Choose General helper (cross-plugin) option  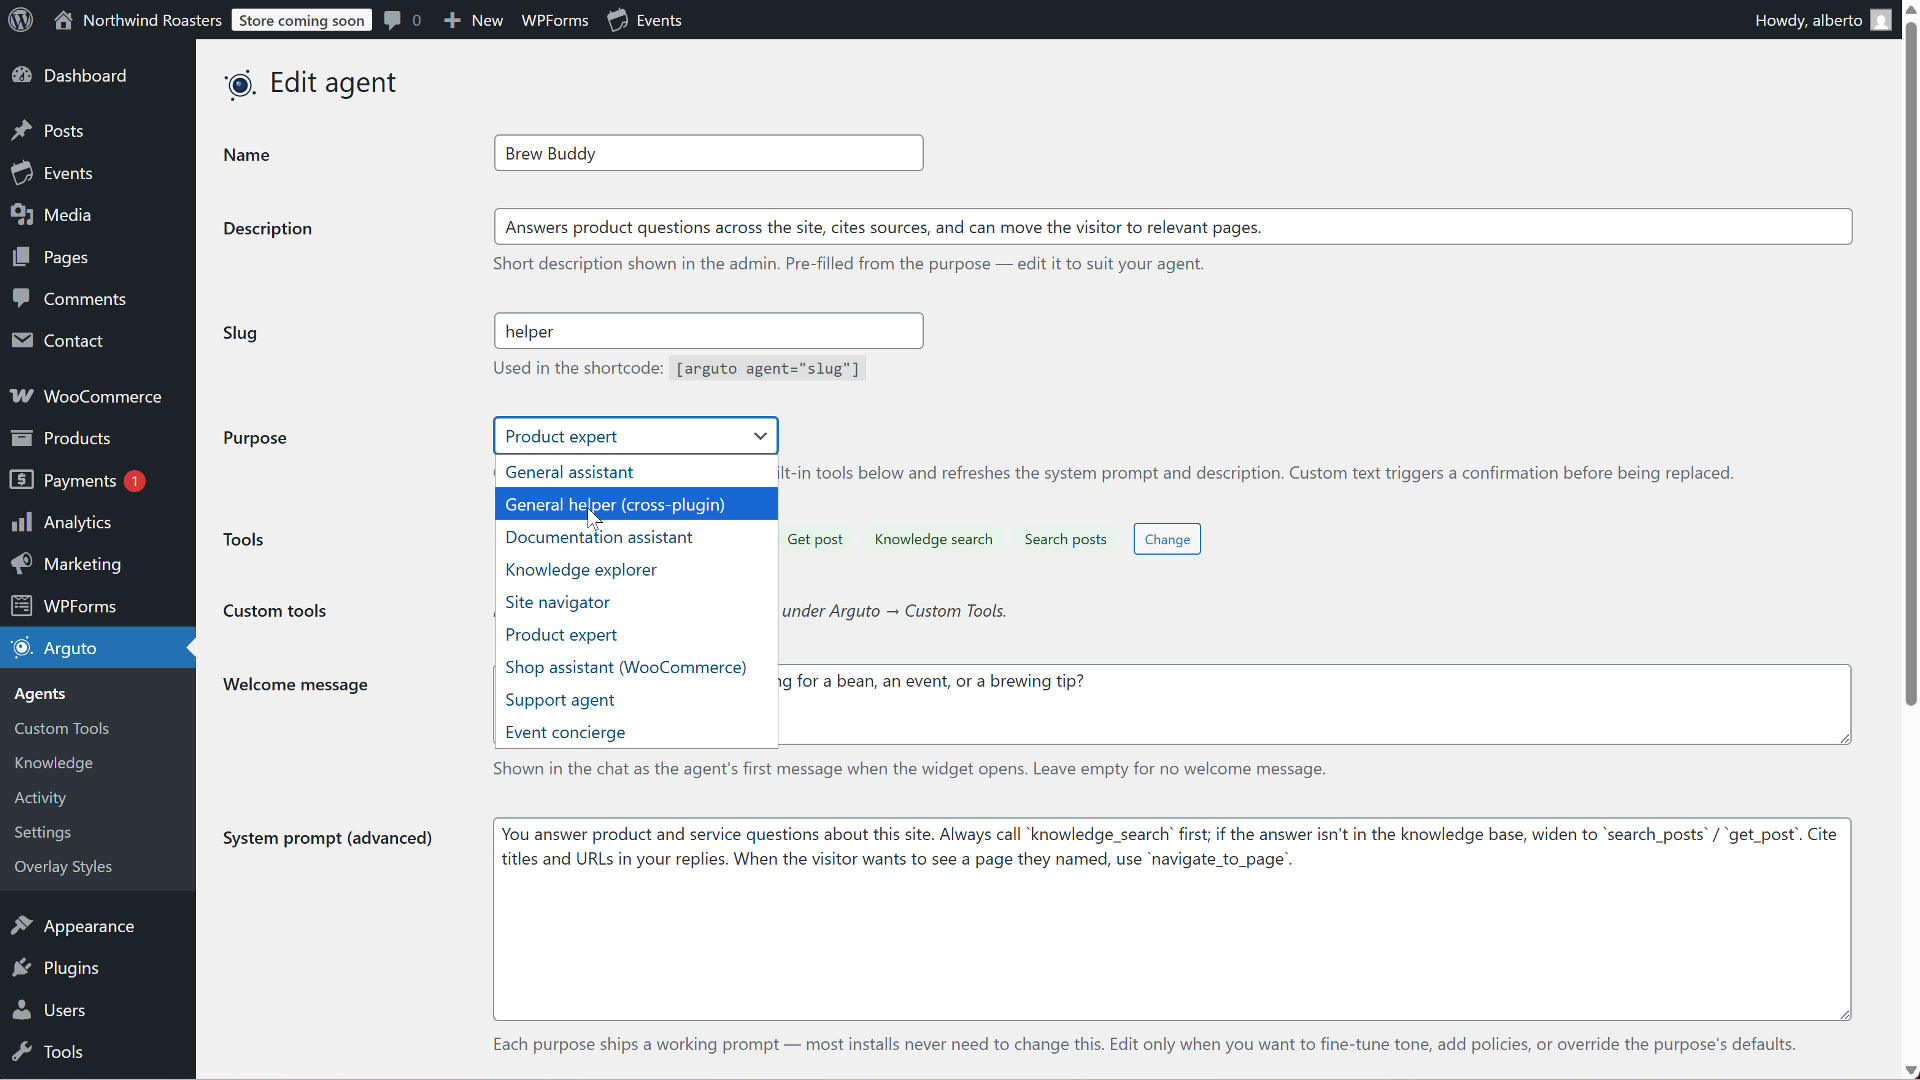[636, 504]
